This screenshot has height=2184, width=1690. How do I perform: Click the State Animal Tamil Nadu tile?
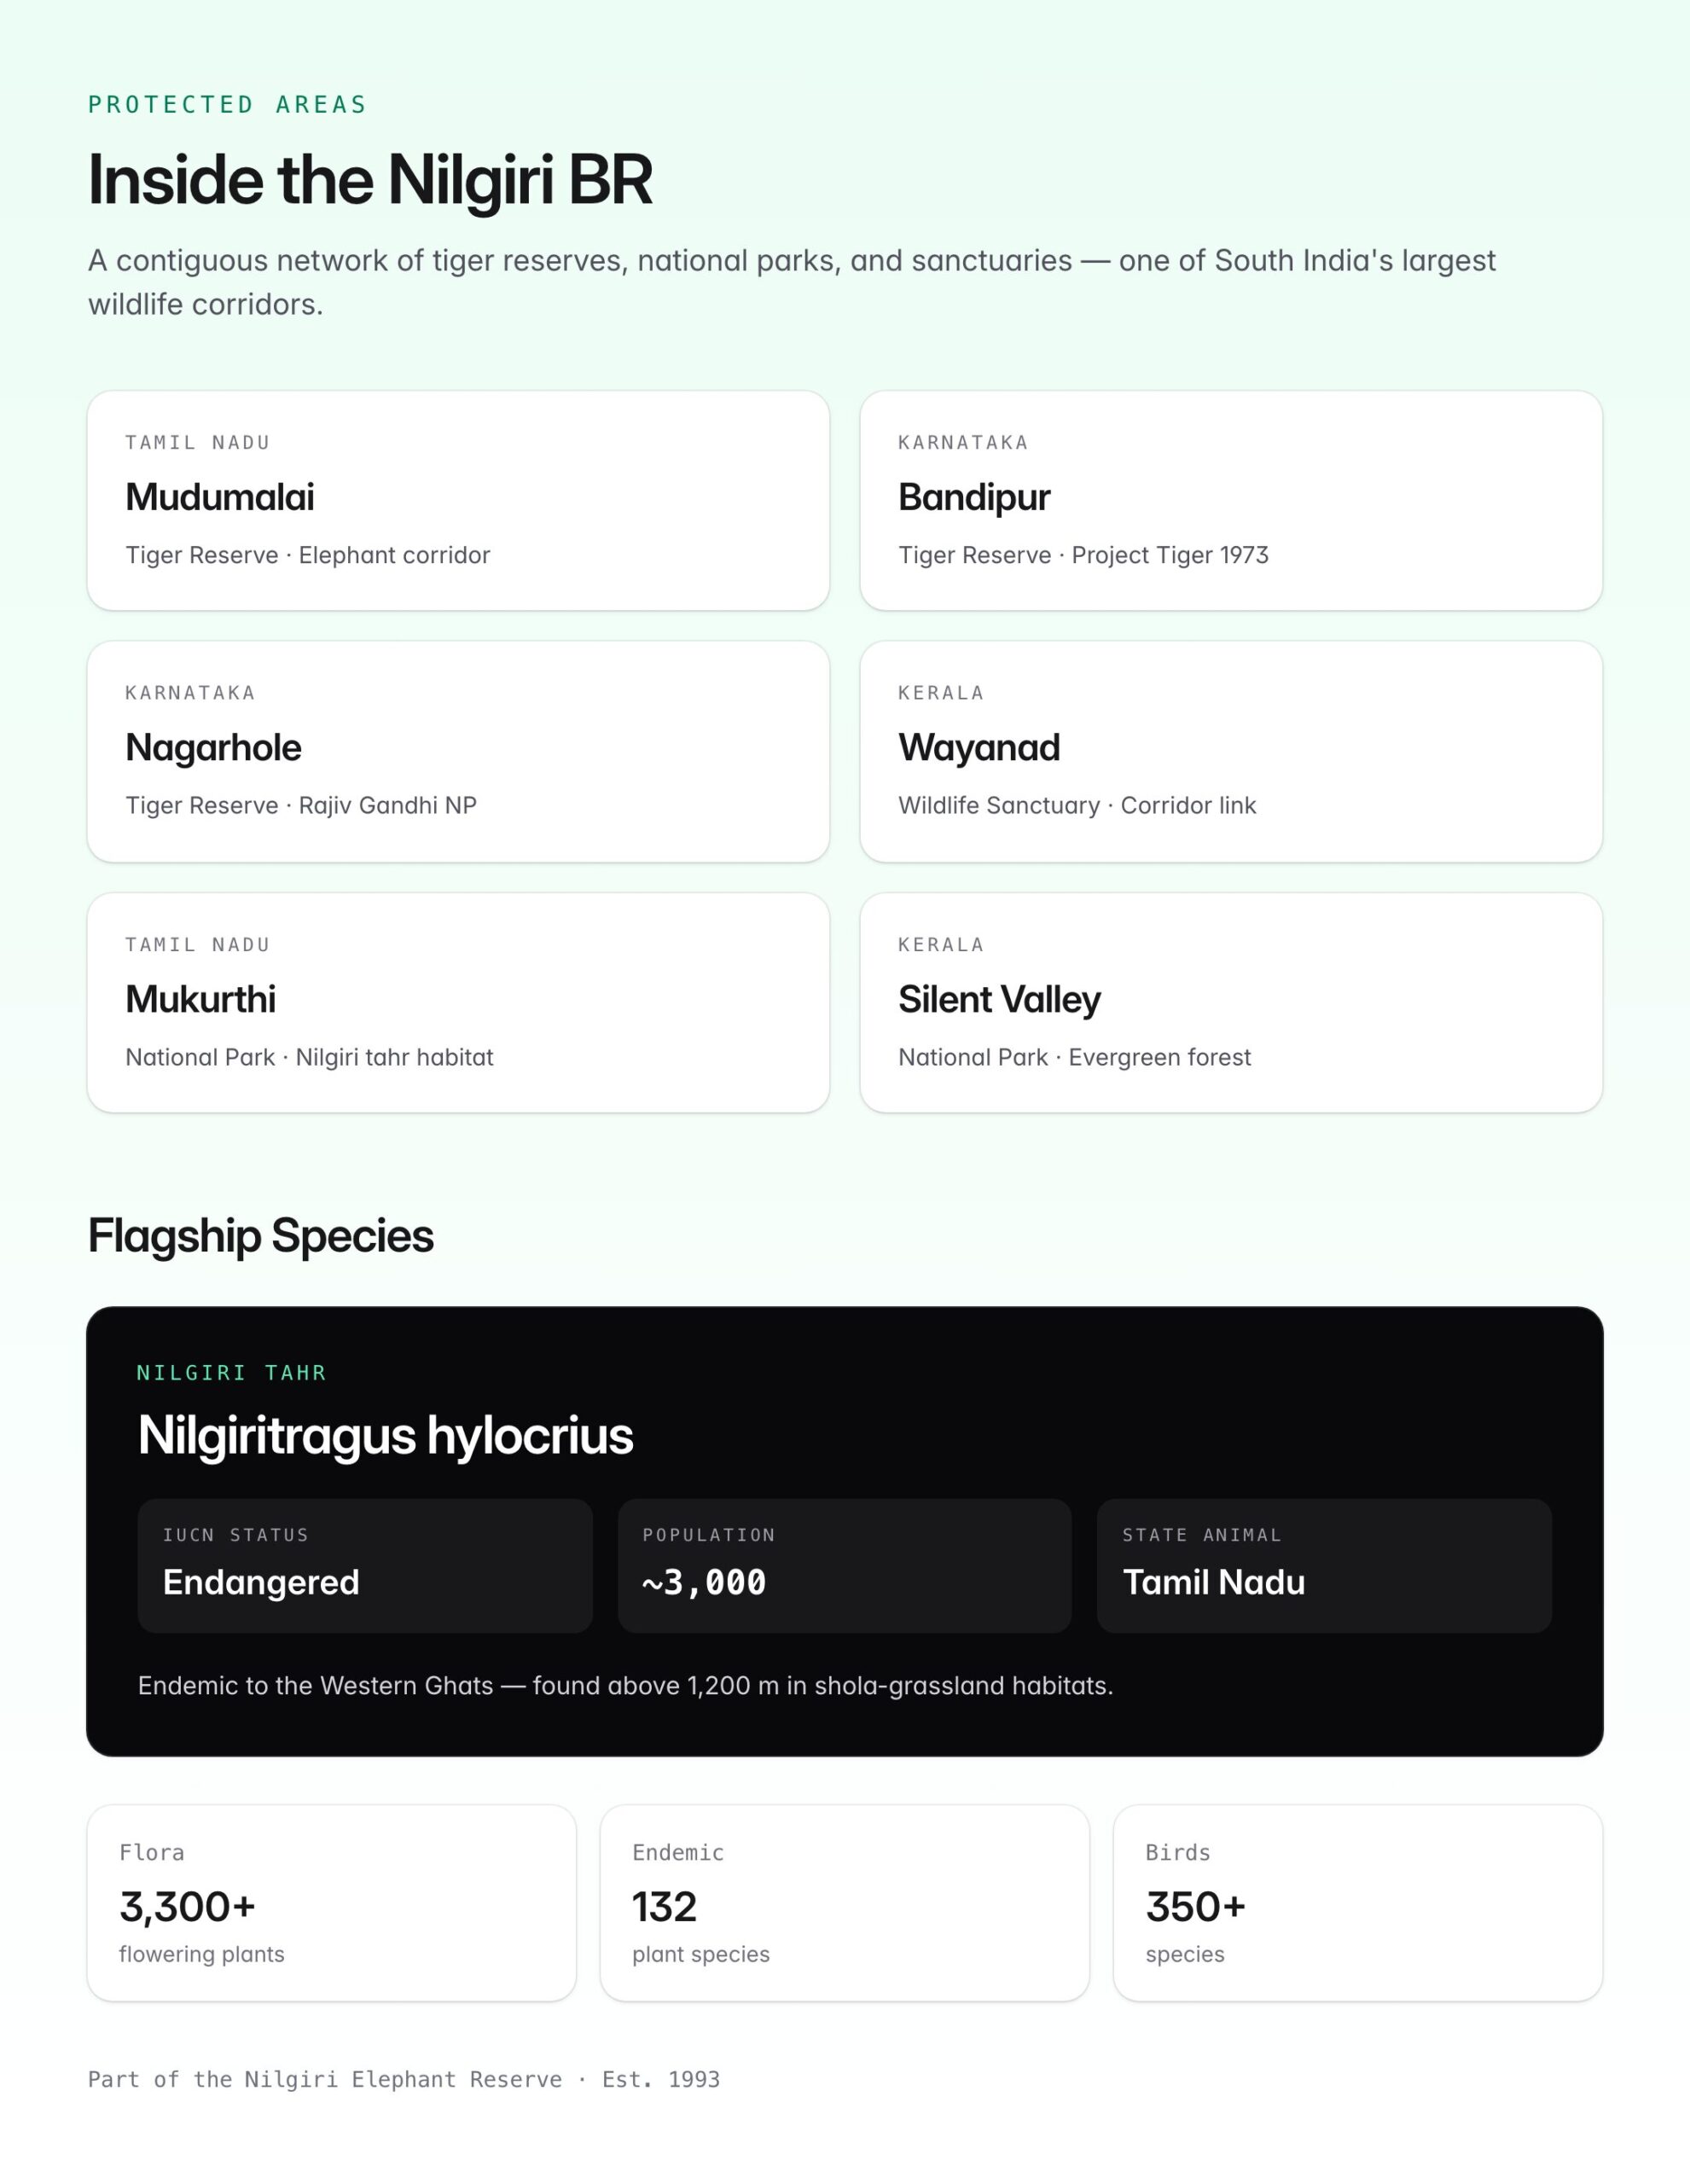coord(1324,1565)
